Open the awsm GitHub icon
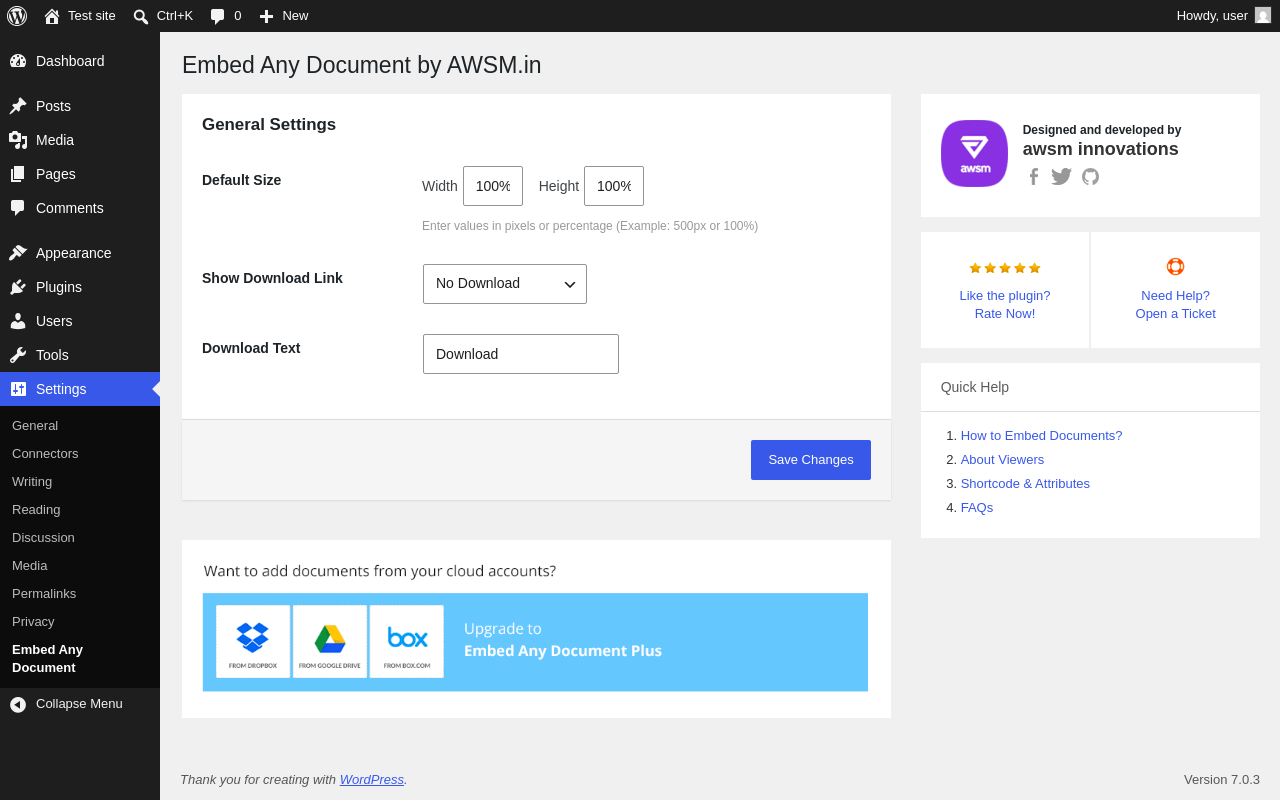This screenshot has height=800, width=1280. tap(1090, 177)
